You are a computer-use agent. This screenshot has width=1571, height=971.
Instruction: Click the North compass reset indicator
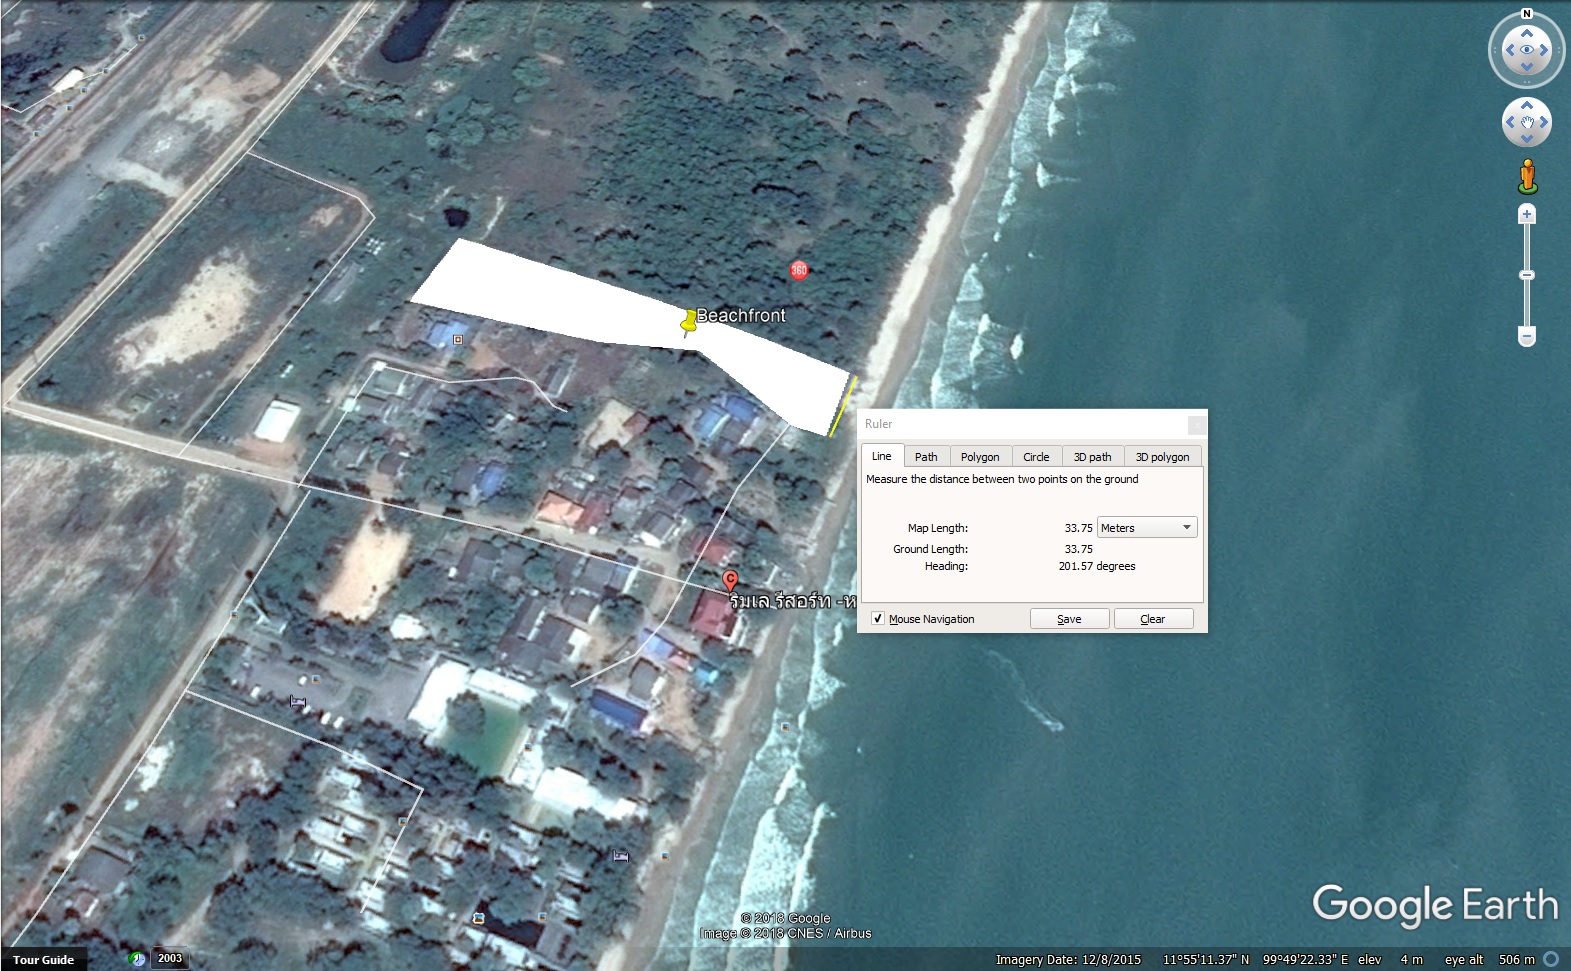[1526, 14]
